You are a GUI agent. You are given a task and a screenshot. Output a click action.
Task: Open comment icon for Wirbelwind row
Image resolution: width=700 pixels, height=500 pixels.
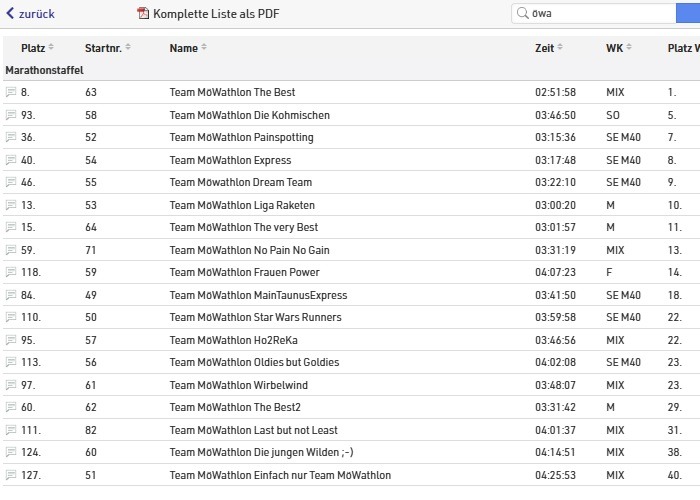tap(11, 385)
